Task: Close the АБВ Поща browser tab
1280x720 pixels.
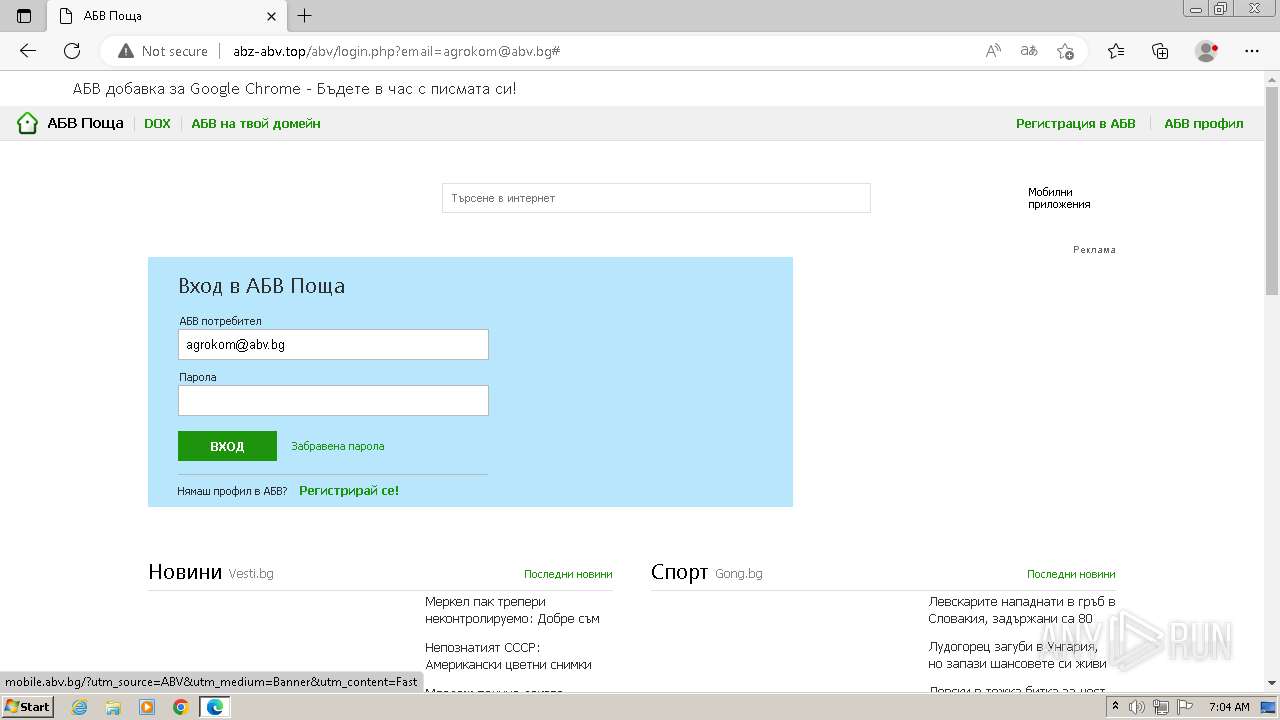Action: coord(271,16)
